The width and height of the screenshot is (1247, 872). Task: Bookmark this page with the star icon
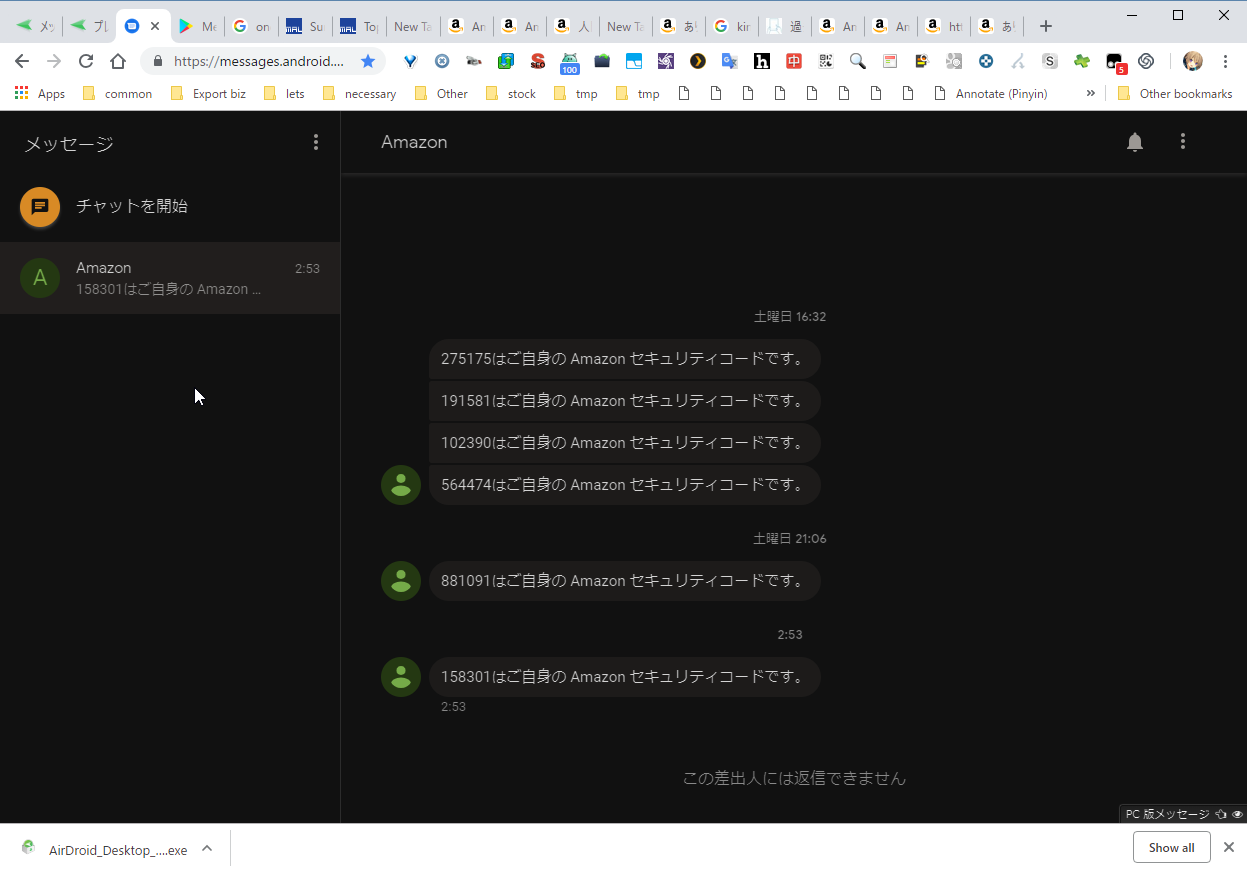(368, 61)
